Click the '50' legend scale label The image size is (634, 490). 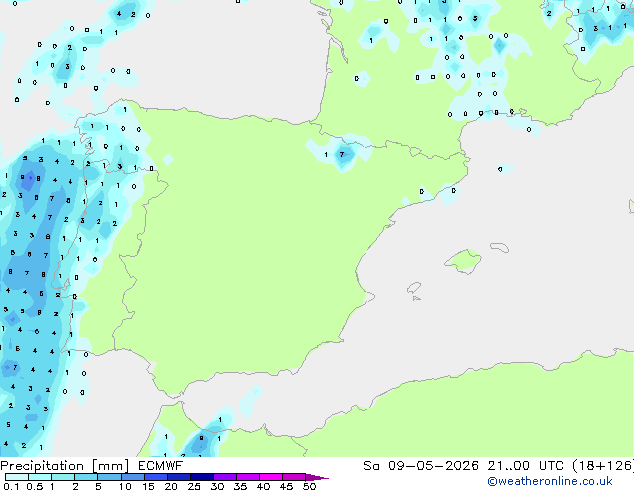[309, 486]
